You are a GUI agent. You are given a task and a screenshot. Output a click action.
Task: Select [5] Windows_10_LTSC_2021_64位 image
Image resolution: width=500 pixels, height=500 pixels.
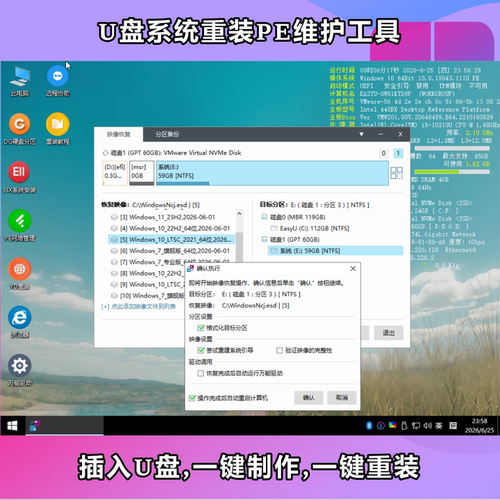tap(172, 240)
